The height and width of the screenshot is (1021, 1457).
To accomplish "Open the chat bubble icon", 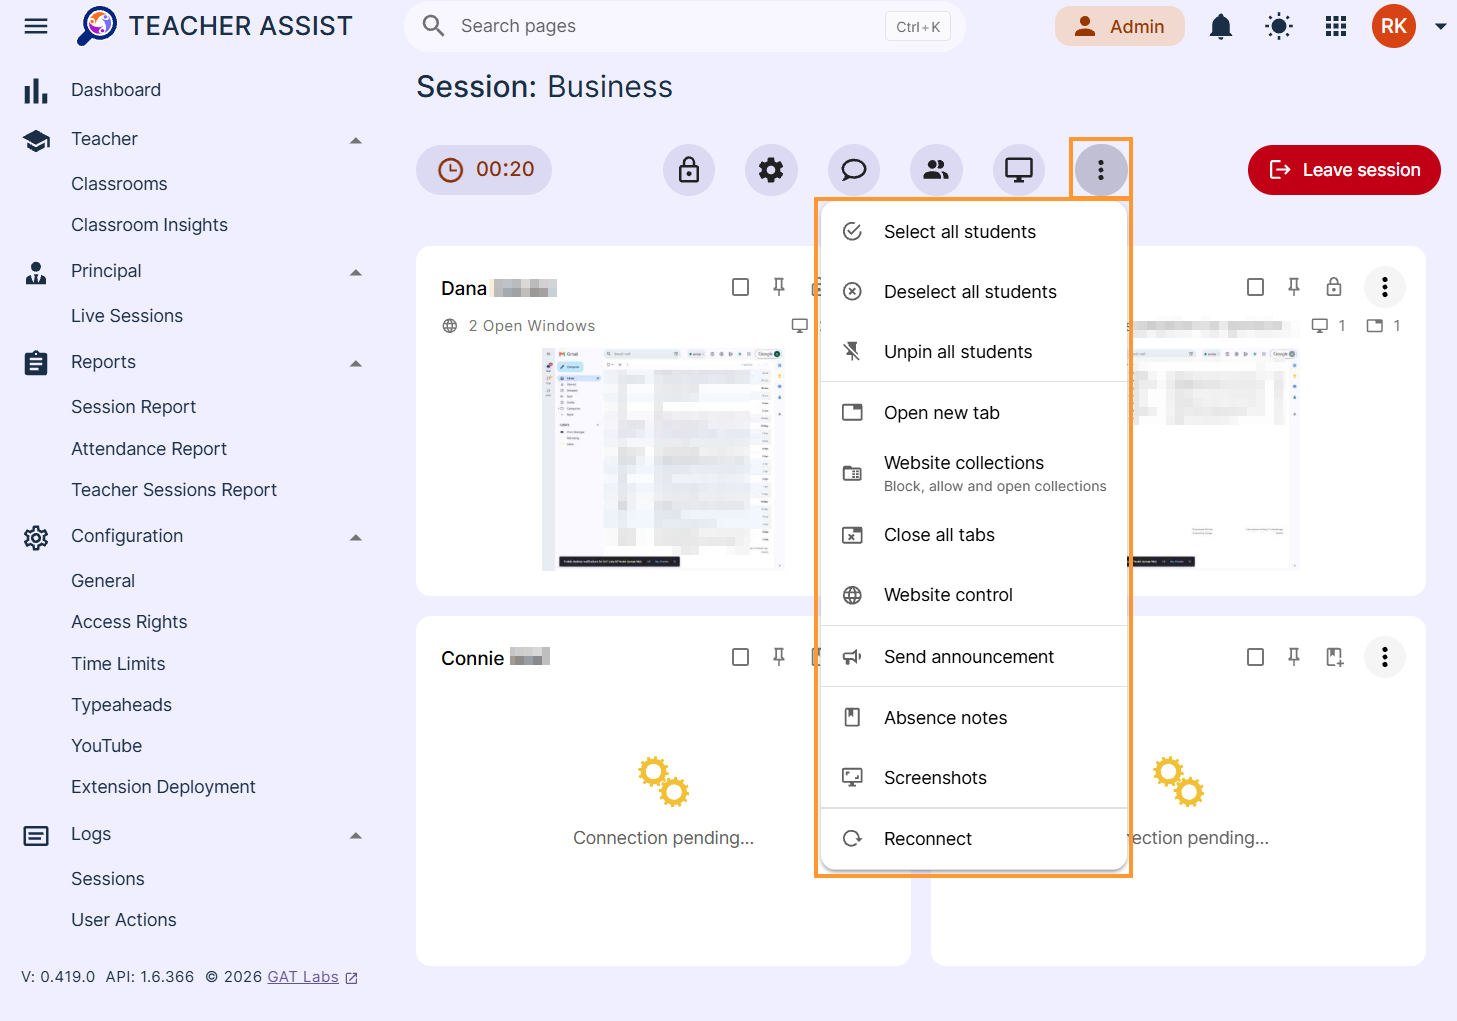I will (x=853, y=170).
